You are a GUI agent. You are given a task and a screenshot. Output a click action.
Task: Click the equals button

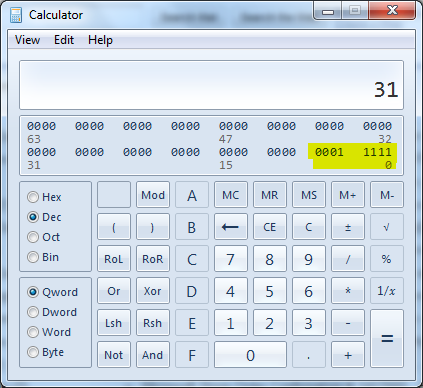(387, 339)
